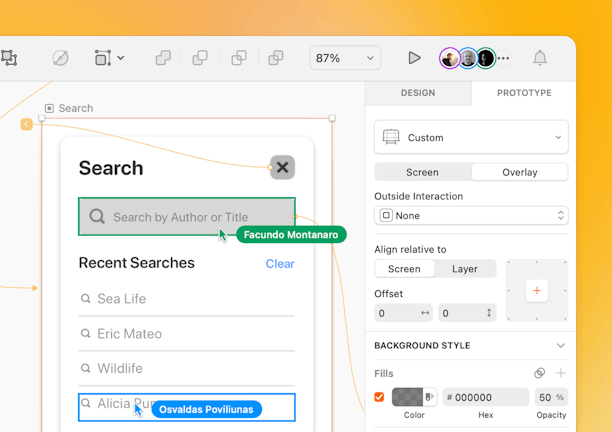Click the add fill plus icon
The image size is (612, 432).
[x=561, y=373]
